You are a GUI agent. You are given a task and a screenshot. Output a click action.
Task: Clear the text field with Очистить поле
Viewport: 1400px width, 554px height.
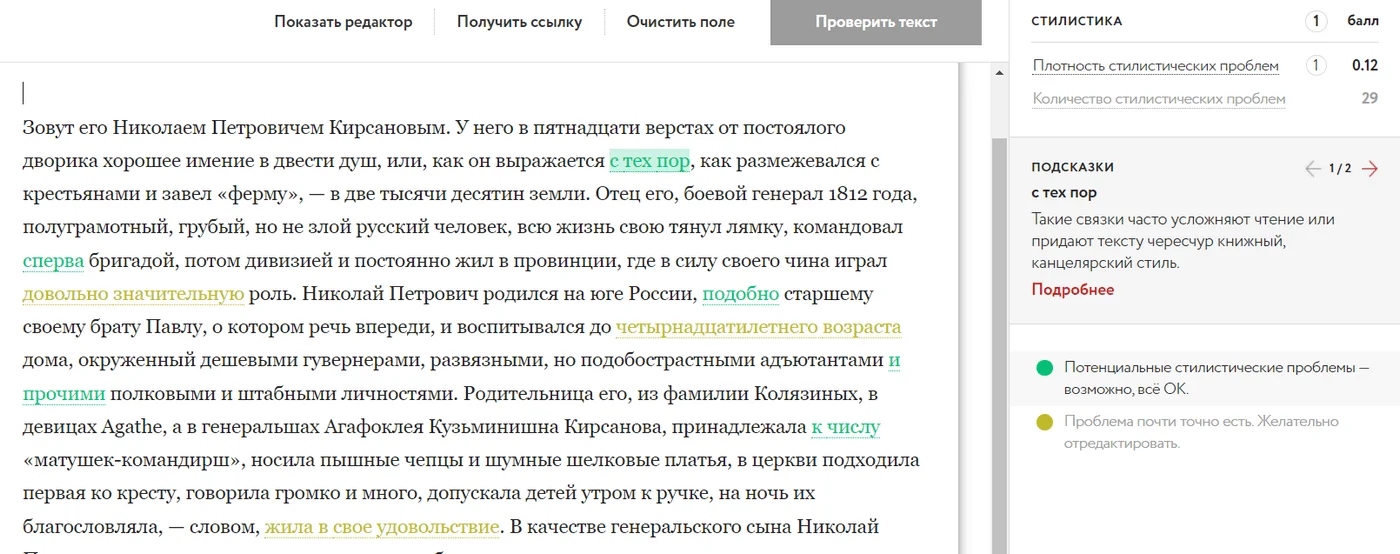click(x=681, y=22)
